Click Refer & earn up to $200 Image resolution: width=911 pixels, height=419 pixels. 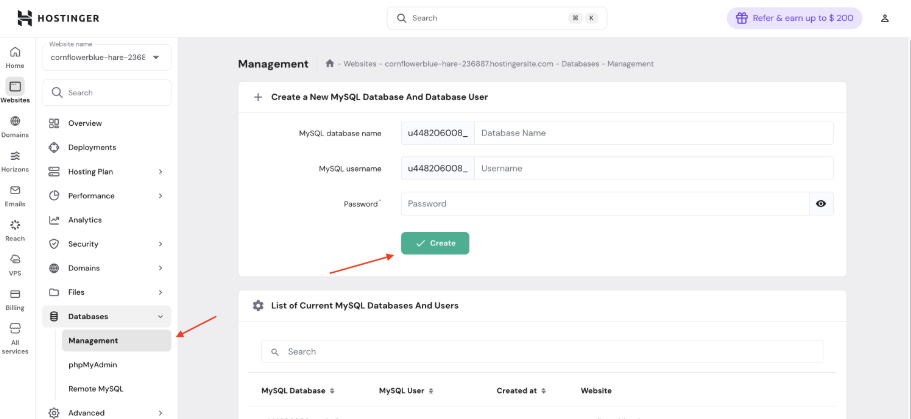point(794,18)
